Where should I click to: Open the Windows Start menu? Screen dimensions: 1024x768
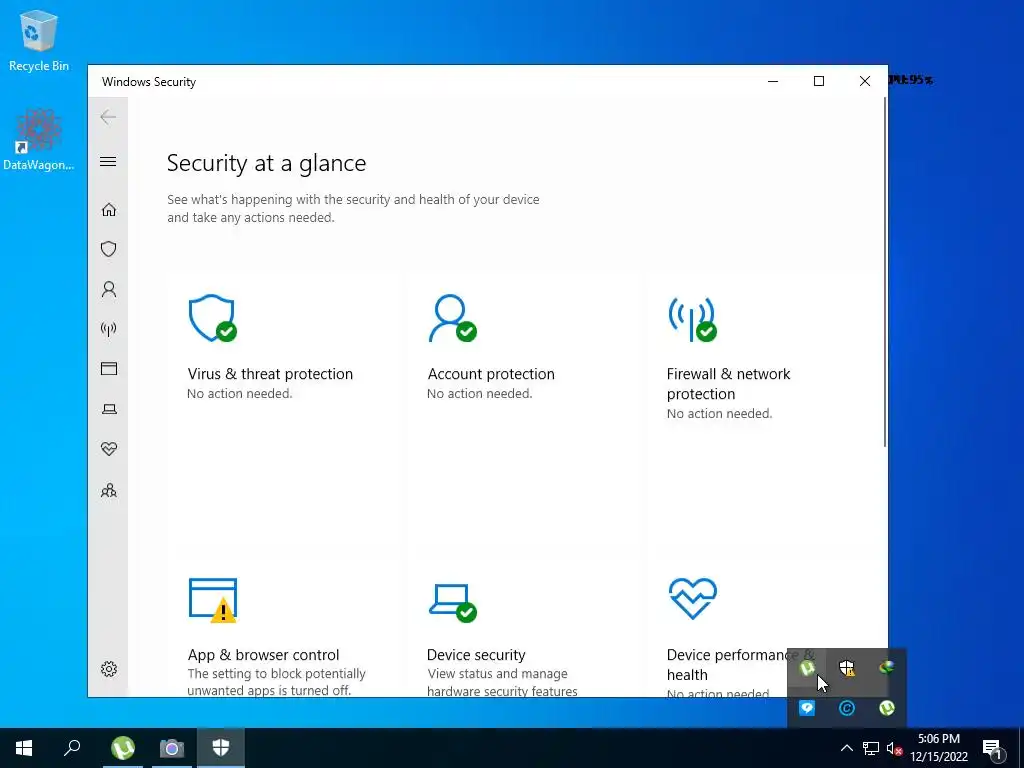click(24, 748)
